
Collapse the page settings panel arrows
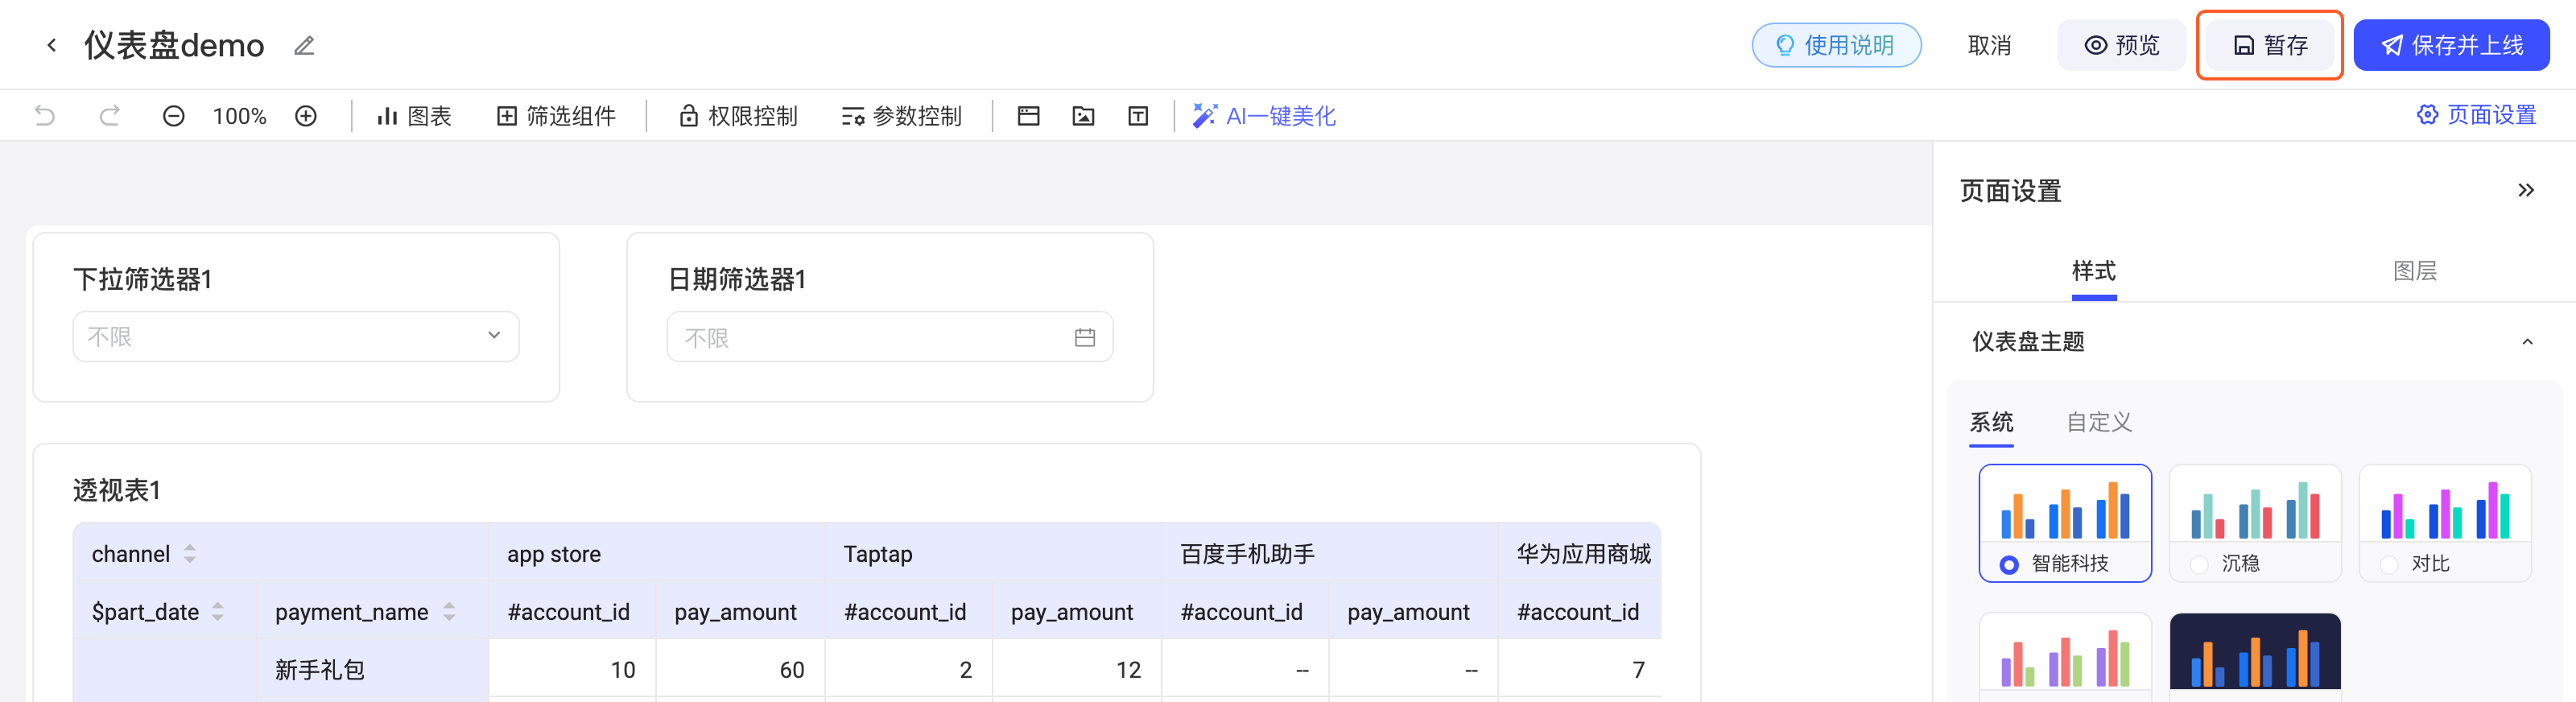(2526, 190)
